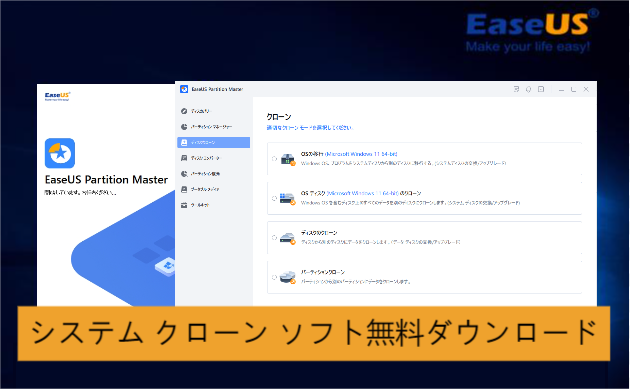
Task: Open the toolbox Toolkit sidebar item
Action: coord(195,205)
